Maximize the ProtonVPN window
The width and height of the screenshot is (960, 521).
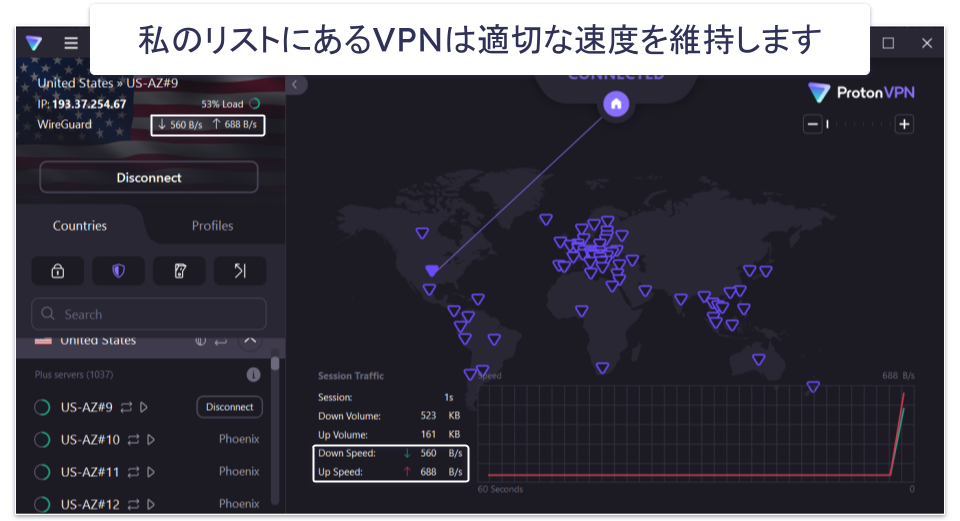click(x=888, y=43)
